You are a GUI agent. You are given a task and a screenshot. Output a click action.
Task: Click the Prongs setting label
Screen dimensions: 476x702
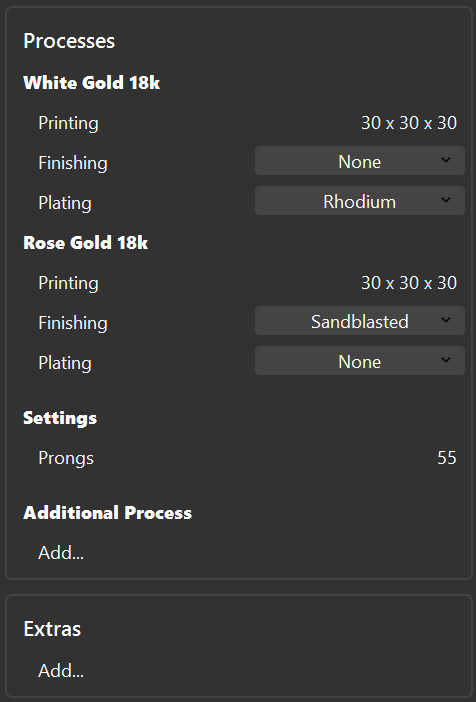66,458
